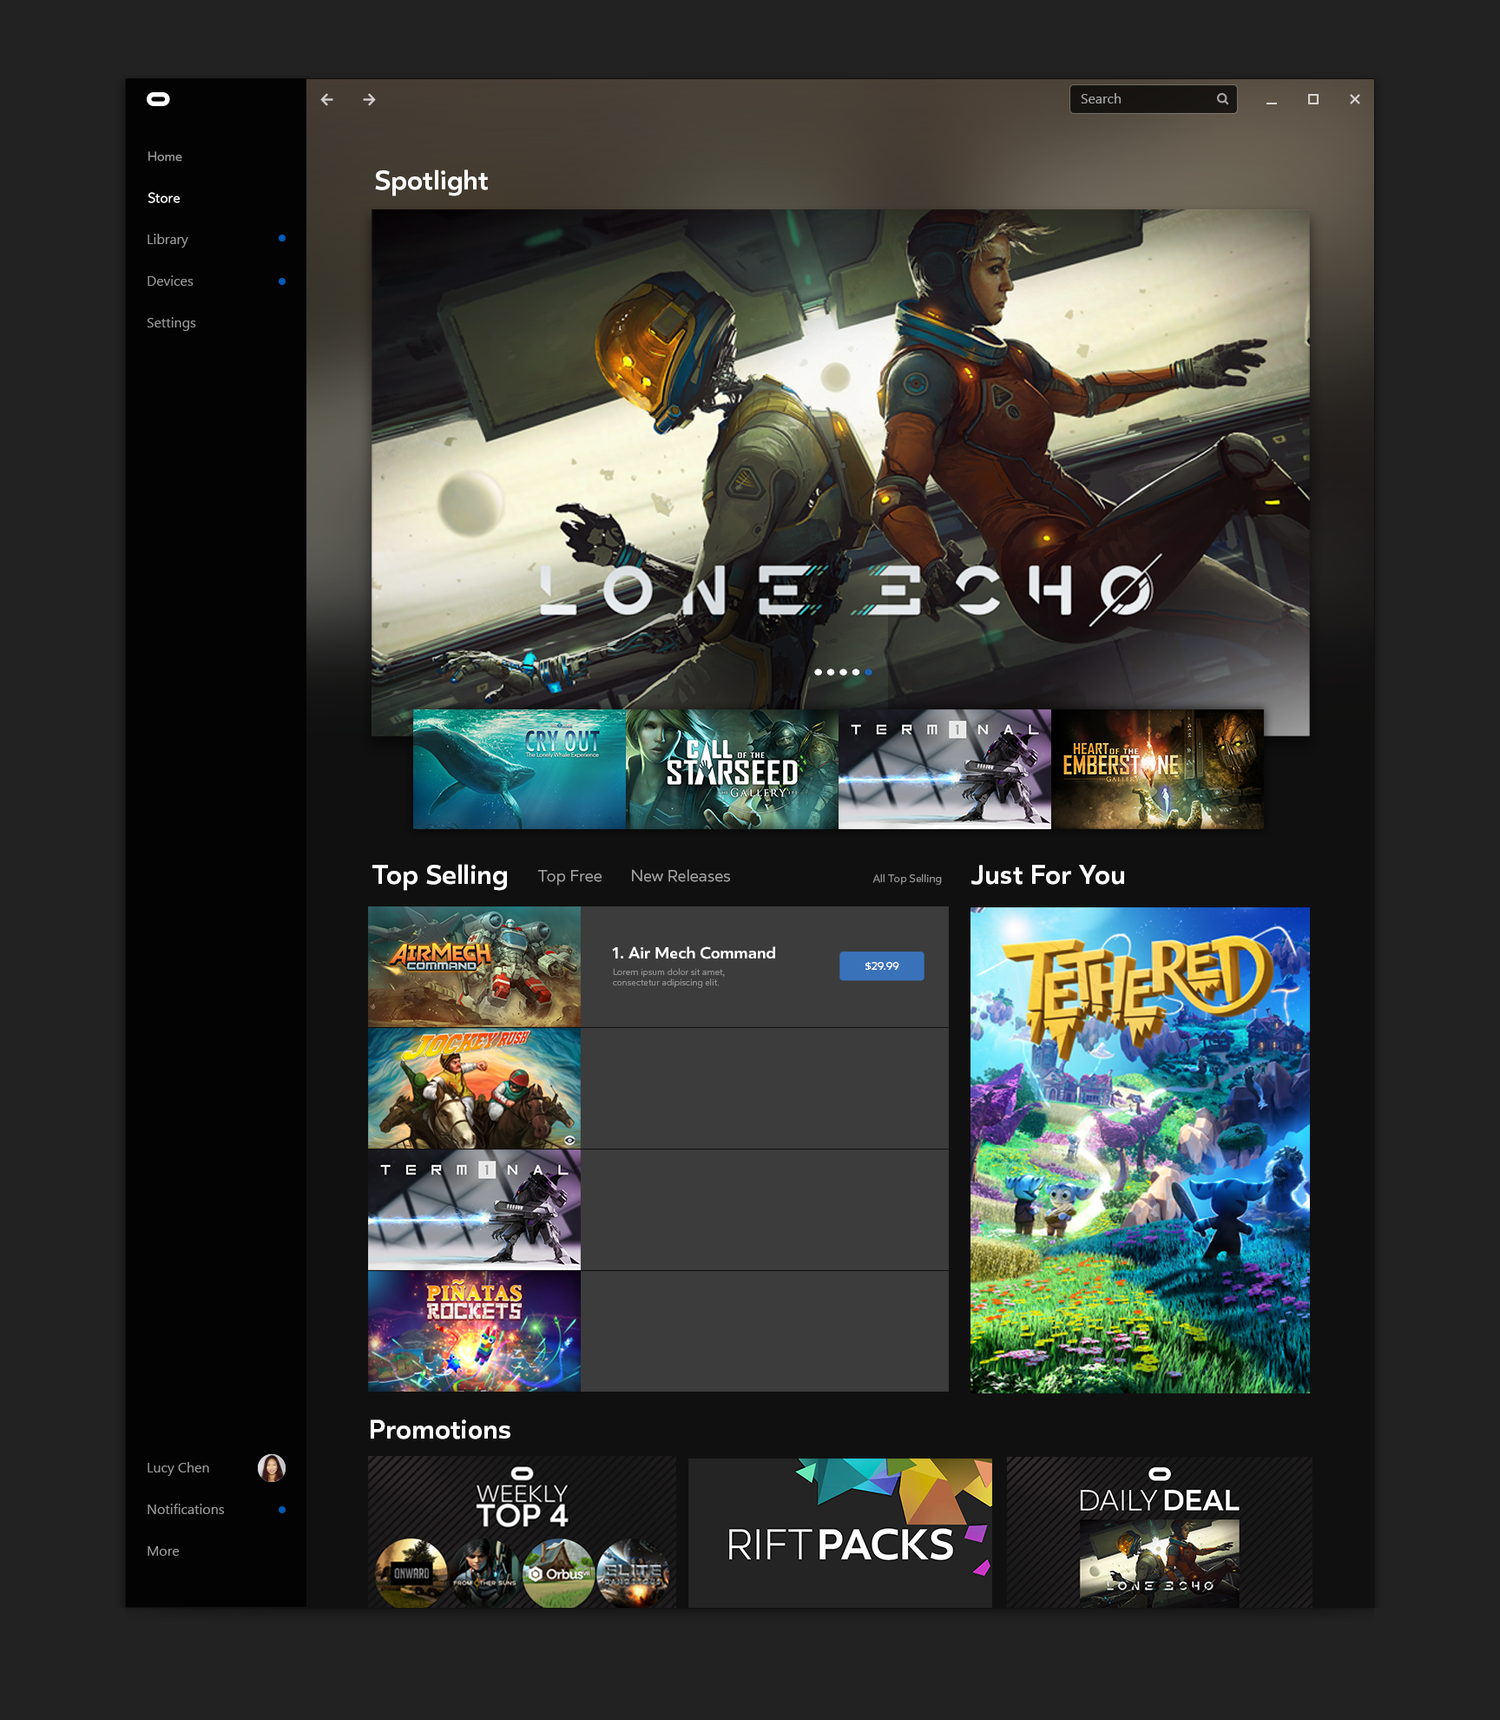Open the AirMech Command cover art
1500x1720 pixels.
[x=474, y=966]
